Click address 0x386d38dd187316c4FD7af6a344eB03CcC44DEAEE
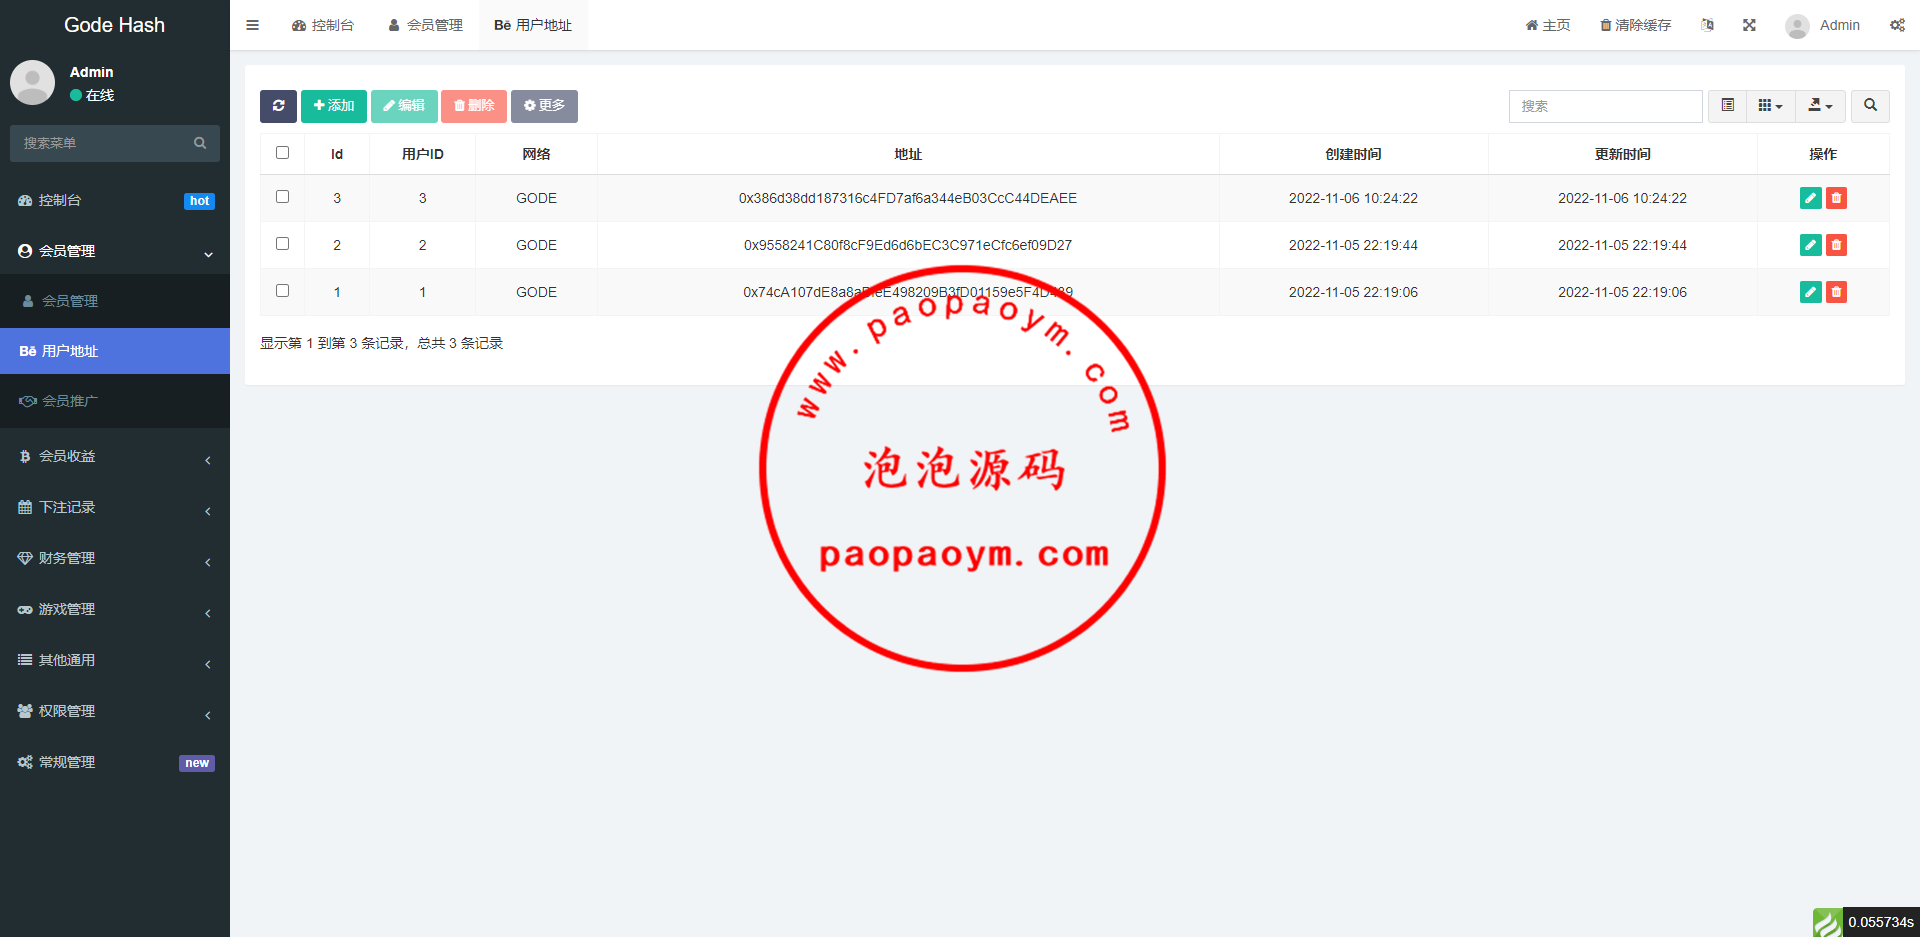 pos(908,198)
